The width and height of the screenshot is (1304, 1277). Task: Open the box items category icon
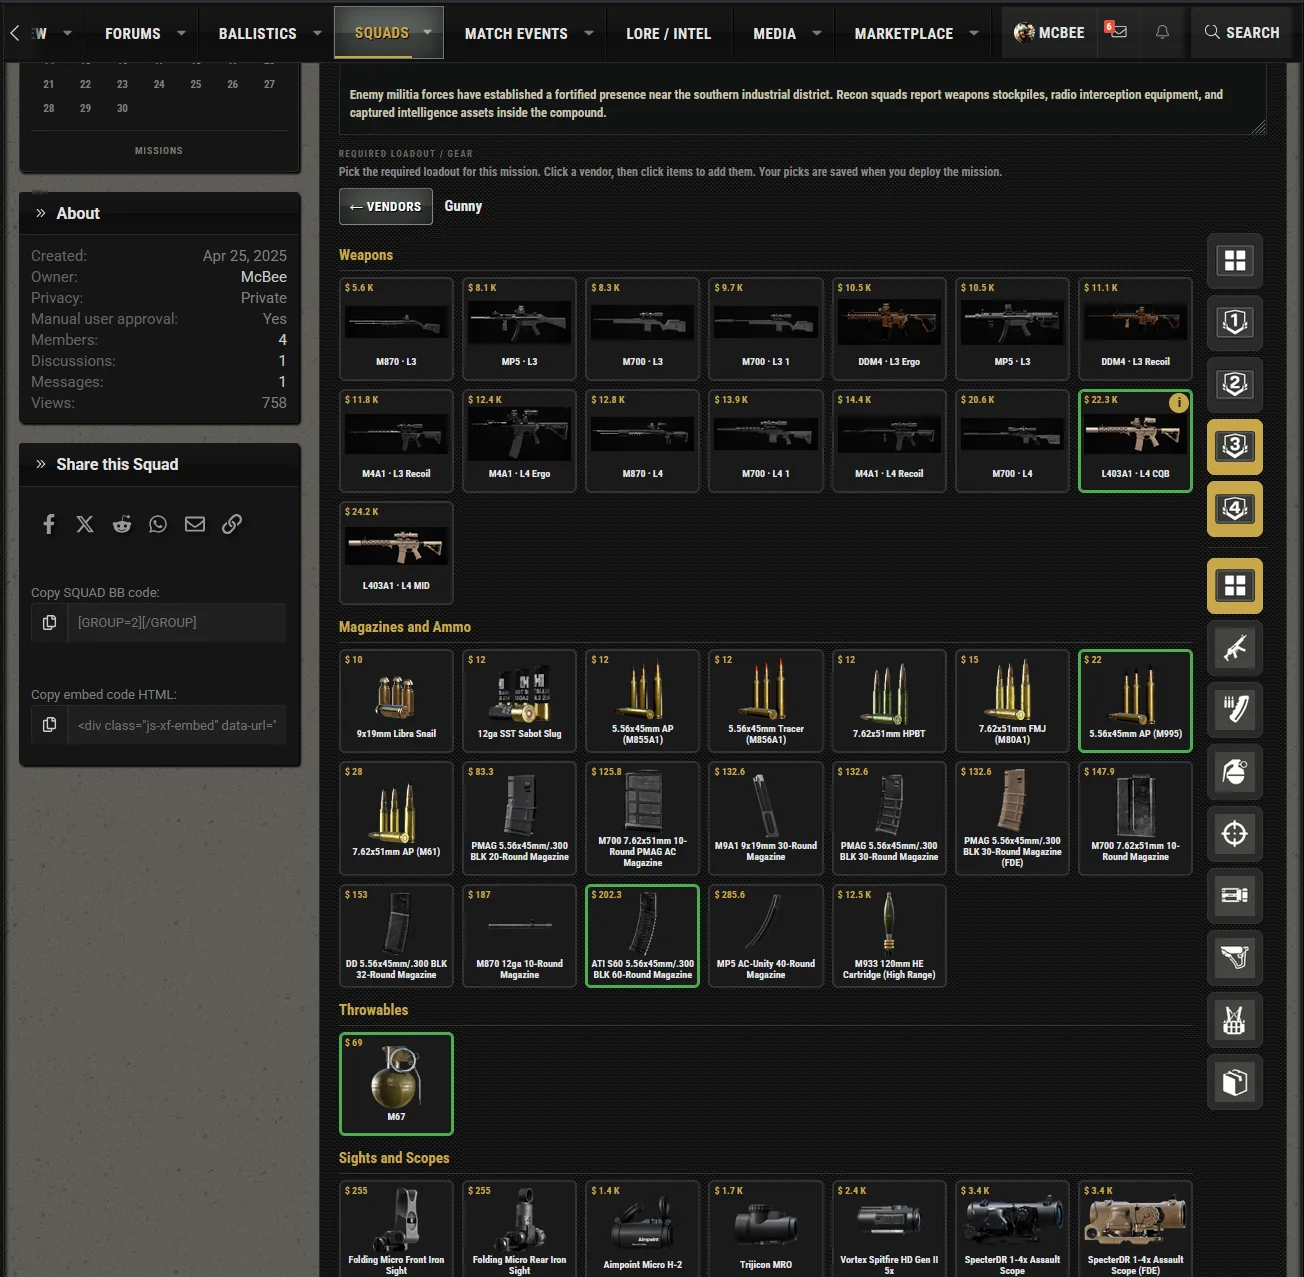tap(1235, 1082)
